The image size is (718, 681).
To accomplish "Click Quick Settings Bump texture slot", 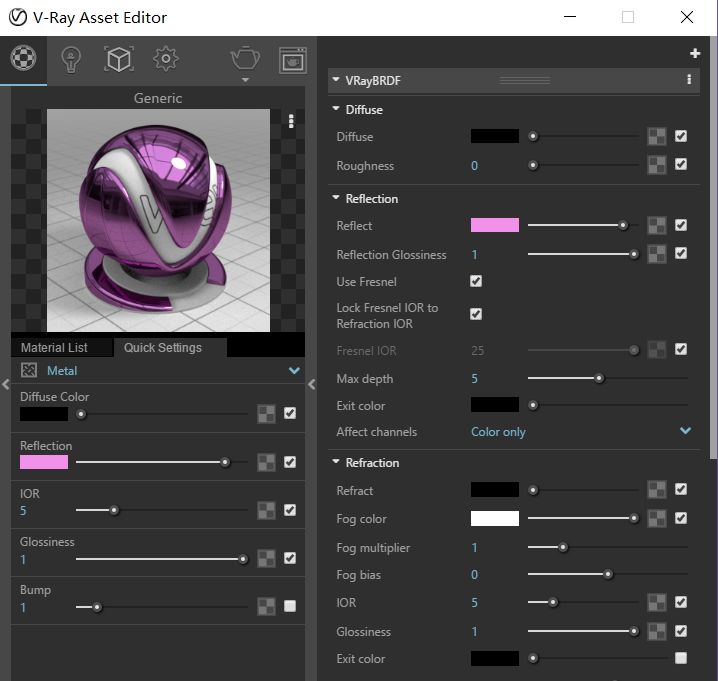I will pyautogui.click(x=267, y=607).
